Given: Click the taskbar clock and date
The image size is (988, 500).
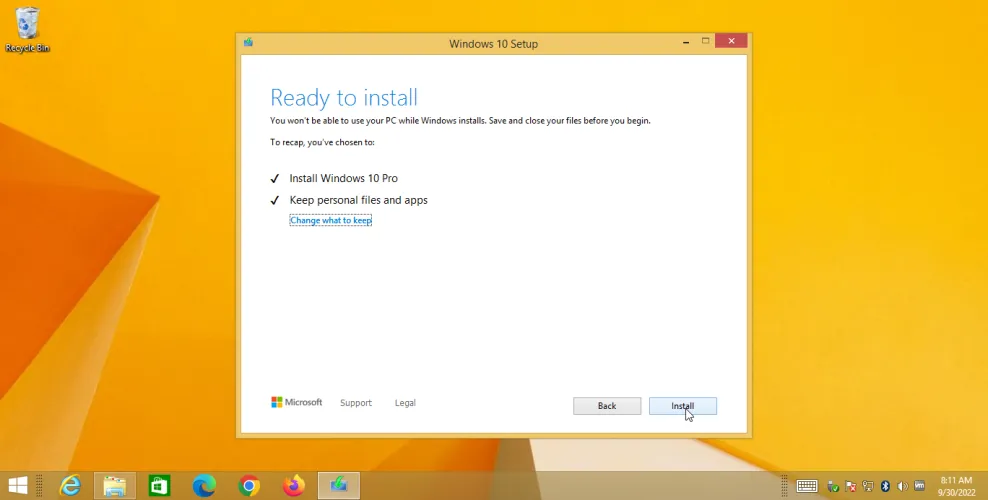Looking at the screenshot, I should coord(955,487).
